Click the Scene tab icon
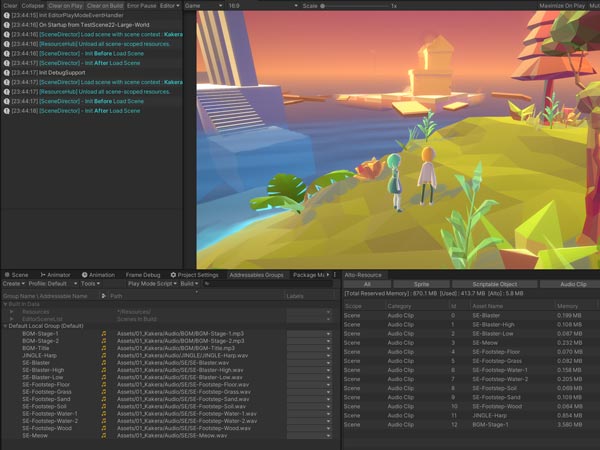Image resolution: width=600 pixels, height=450 pixels. [6, 274]
